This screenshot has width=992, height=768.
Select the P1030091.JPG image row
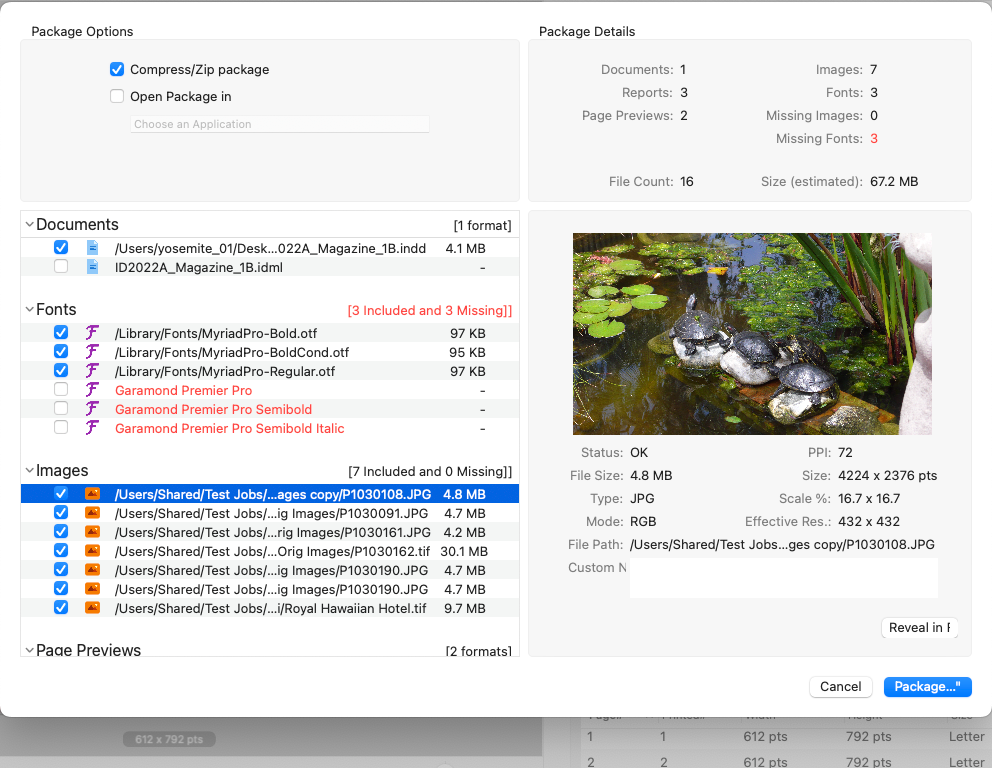[x=270, y=513]
